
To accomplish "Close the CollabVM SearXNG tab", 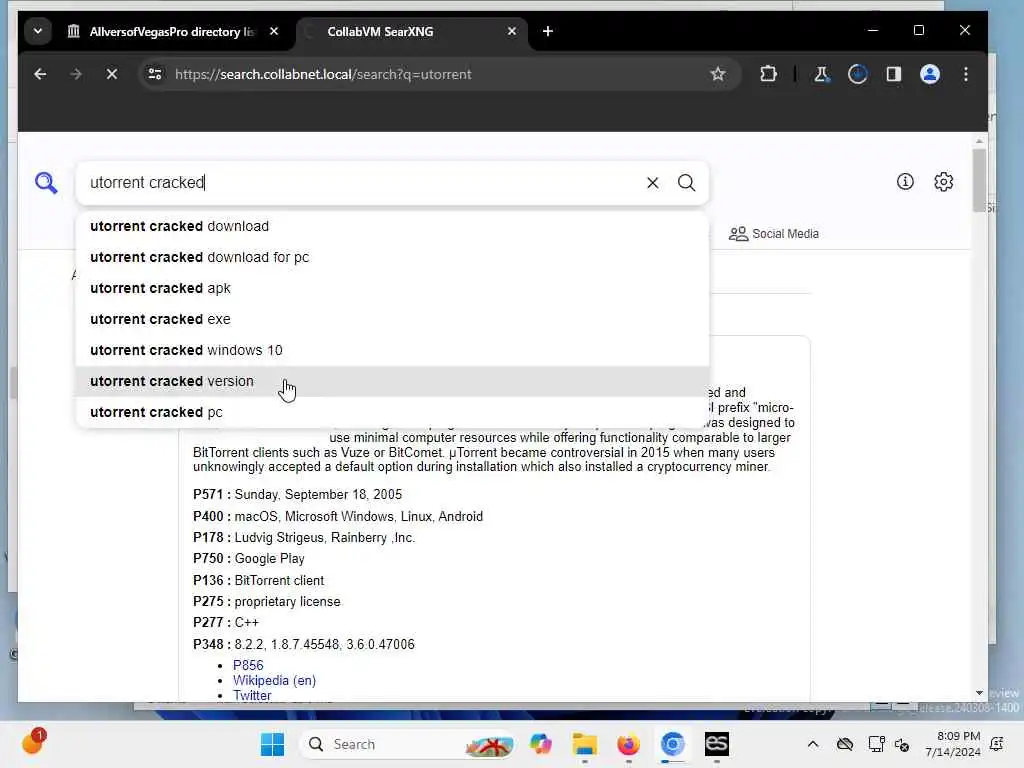I will tap(512, 31).
